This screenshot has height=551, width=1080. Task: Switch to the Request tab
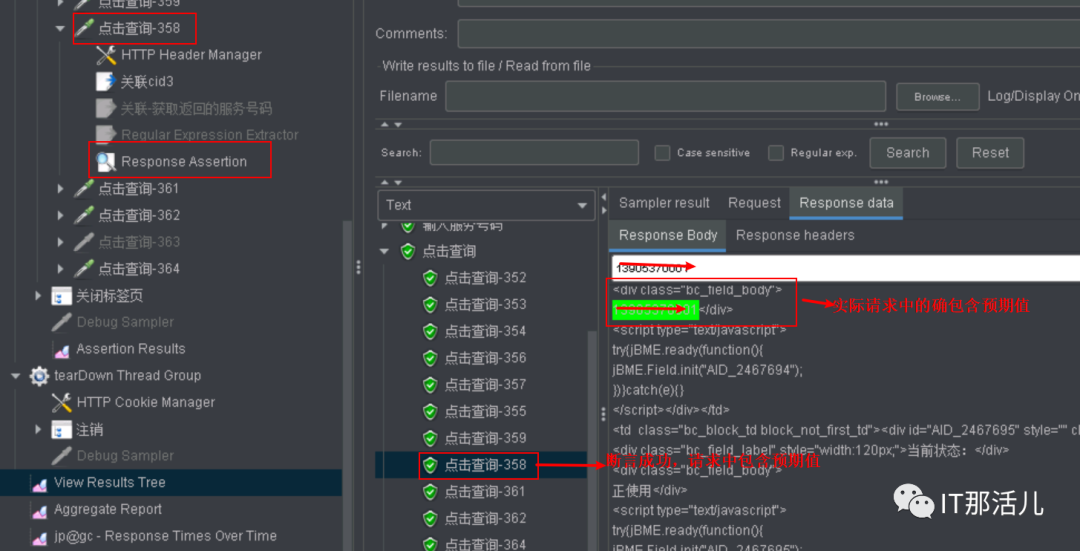tap(754, 203)
